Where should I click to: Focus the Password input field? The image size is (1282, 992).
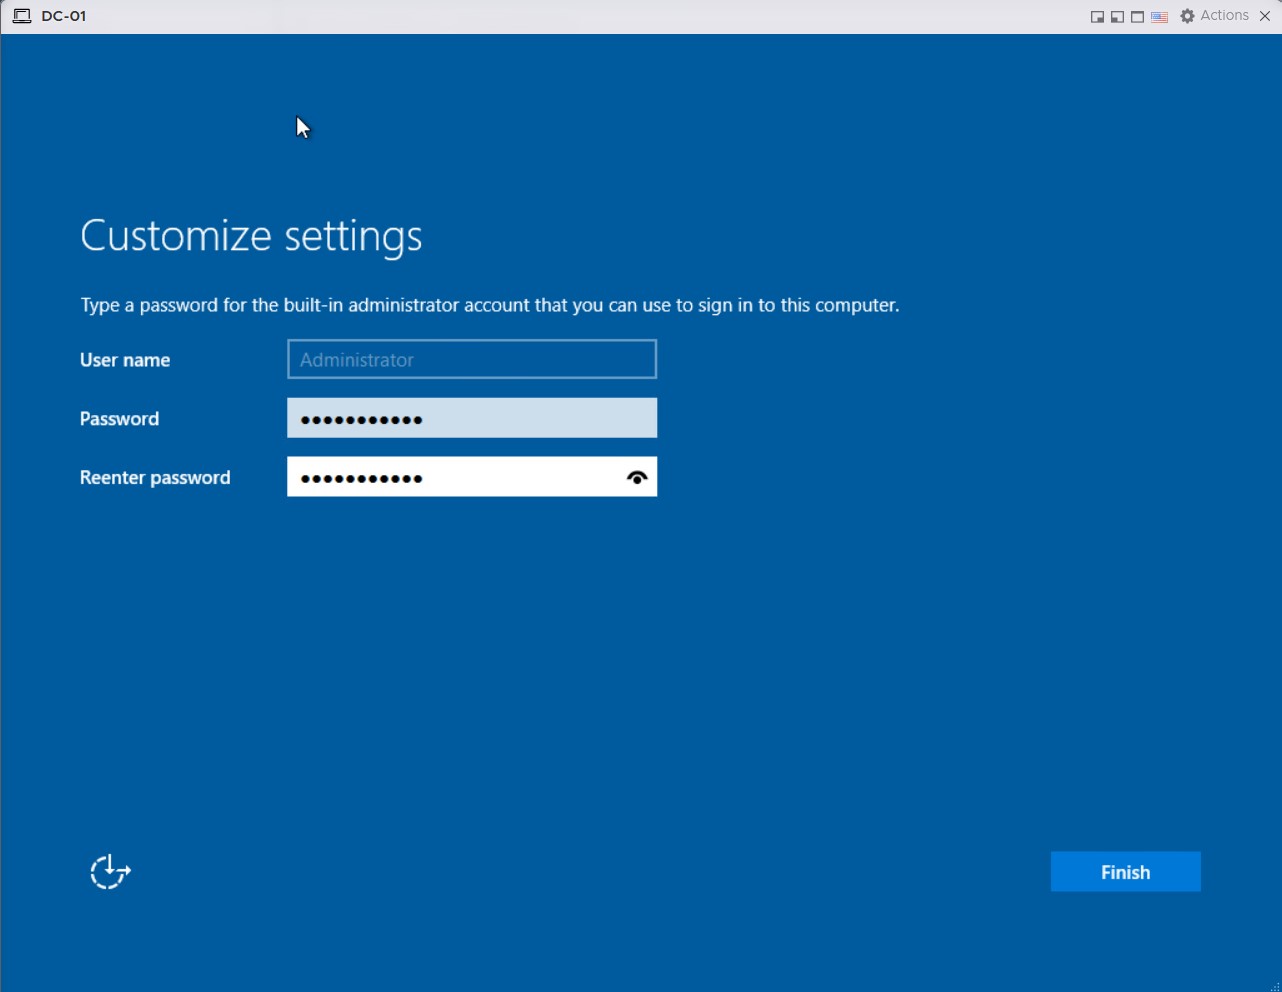(471, 418)
